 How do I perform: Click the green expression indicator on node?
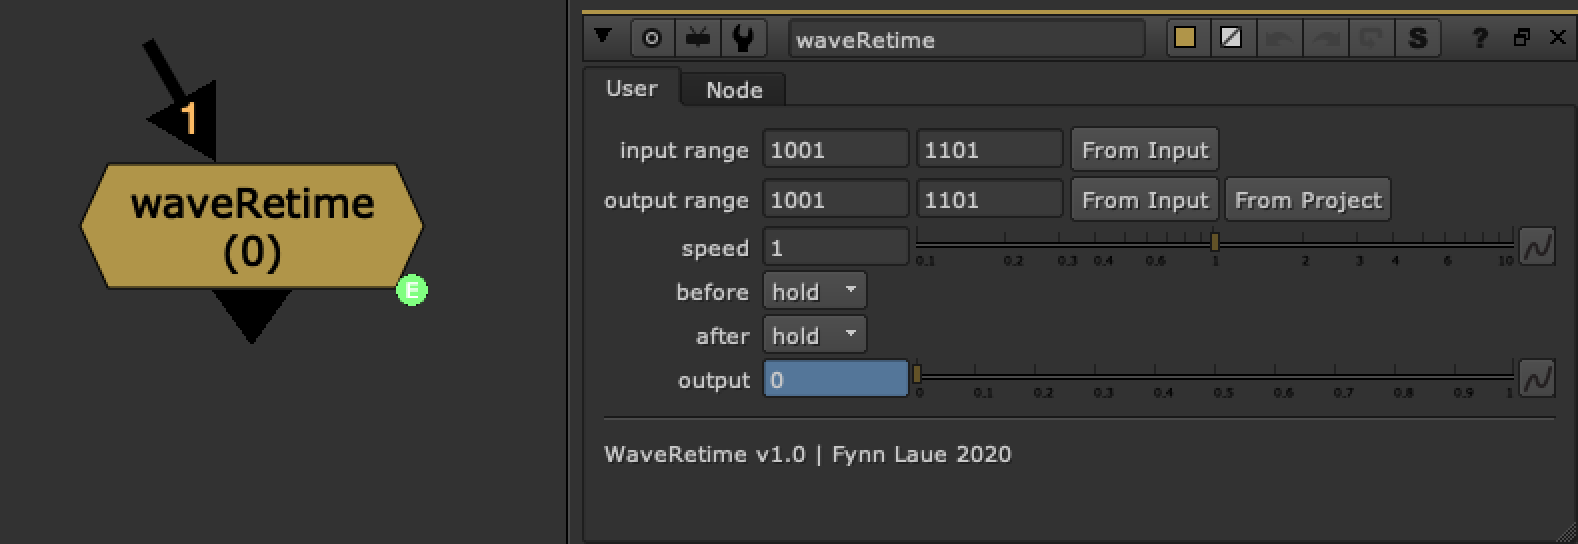coord(411,290)
